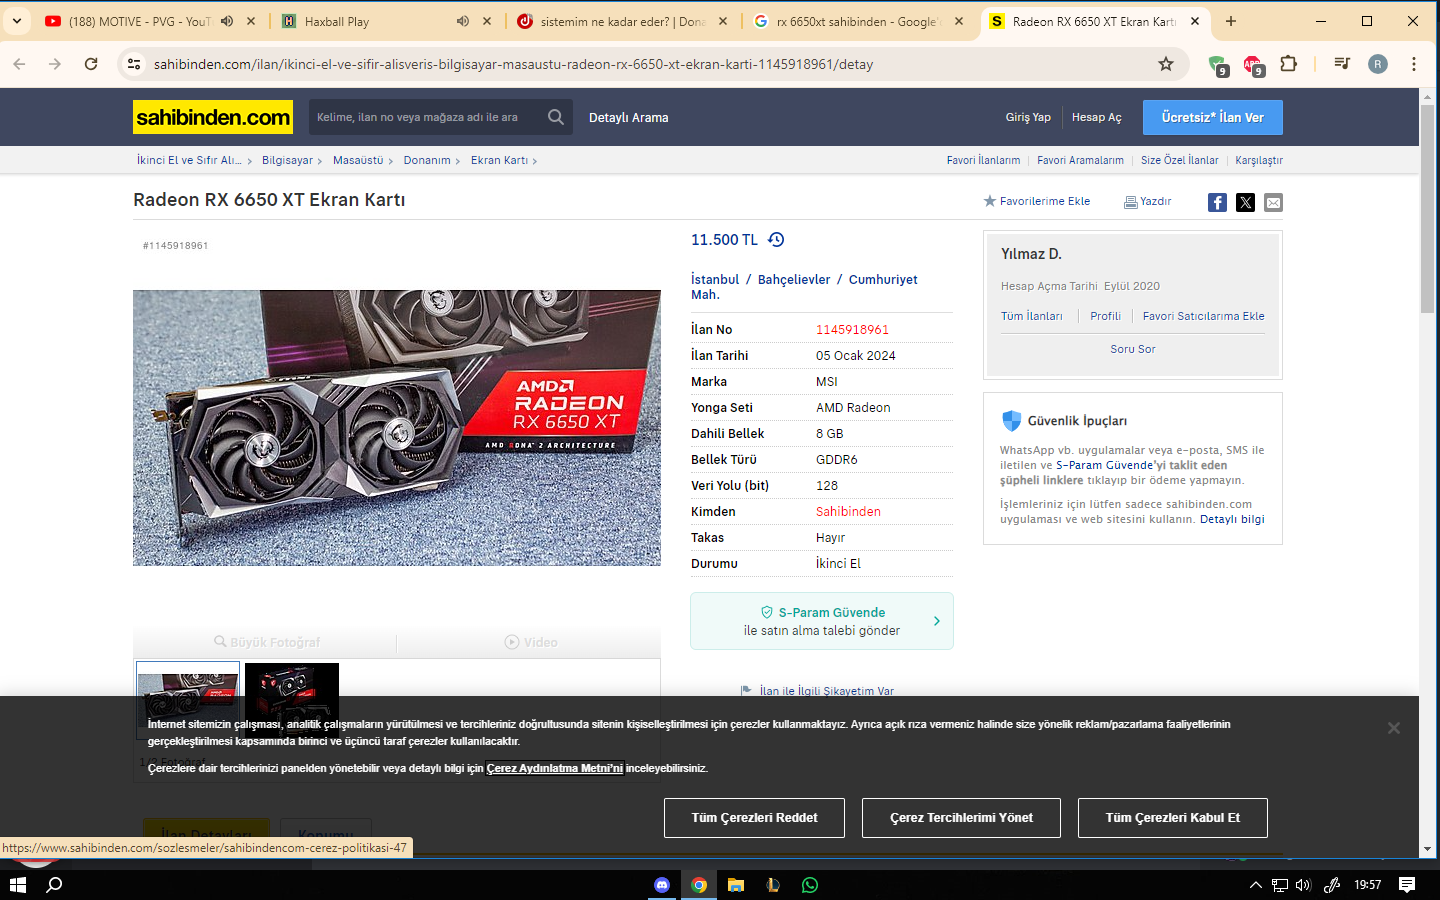1440x900 pixels.
Task: Click the Bilgisayar breadcrumb
Action: (x=287, y=160)
